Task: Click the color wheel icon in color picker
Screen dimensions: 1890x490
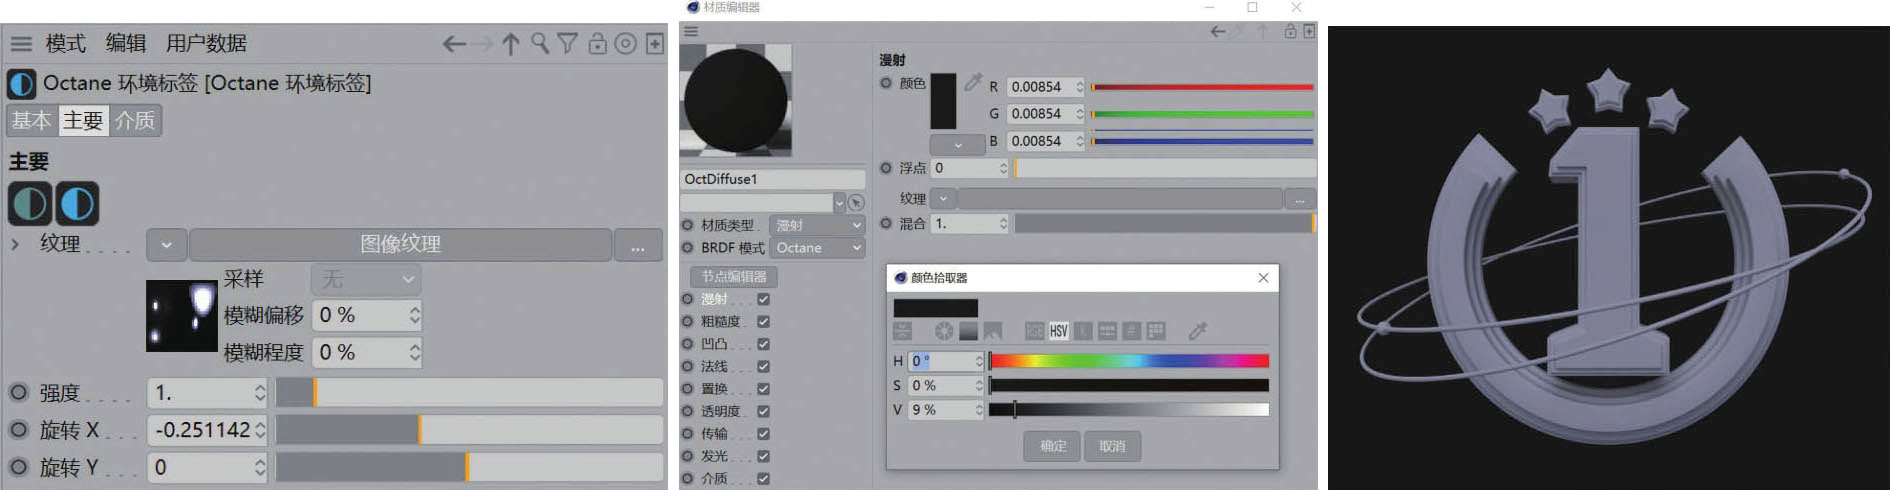Action: 943,331
